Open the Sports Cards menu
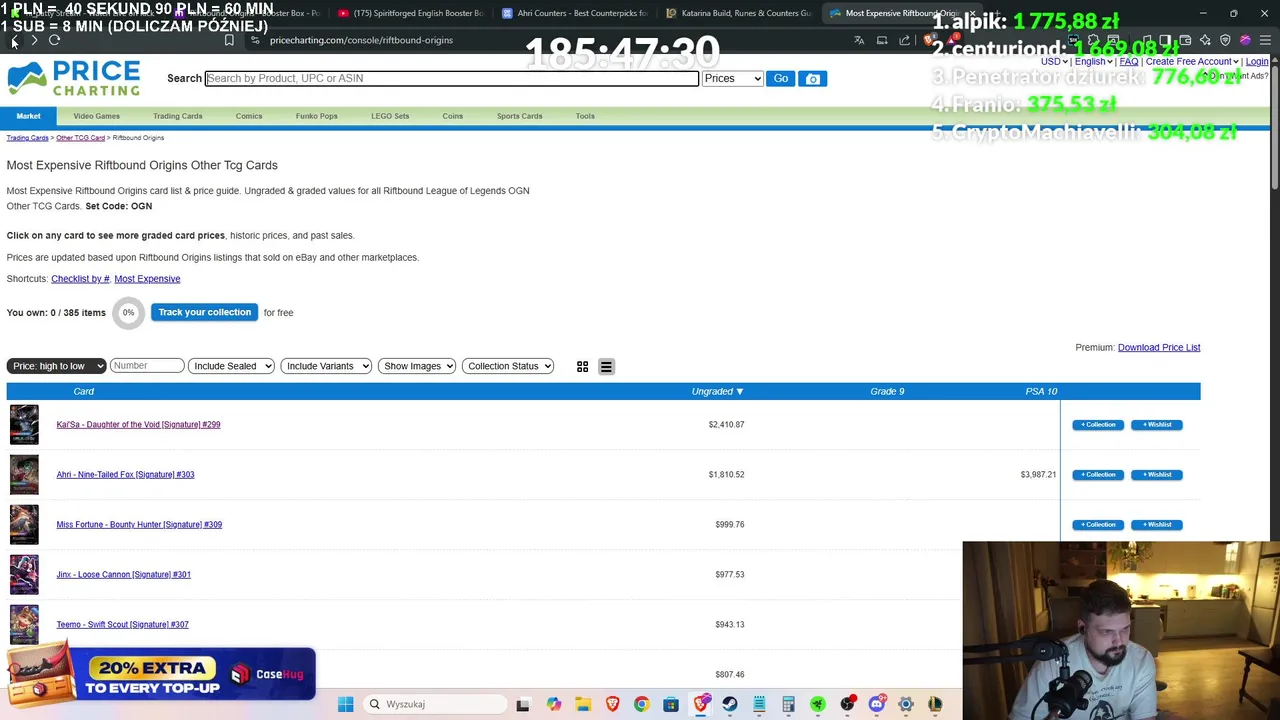The height and width of the screenshot is (720, 1280). pos(520,116)
